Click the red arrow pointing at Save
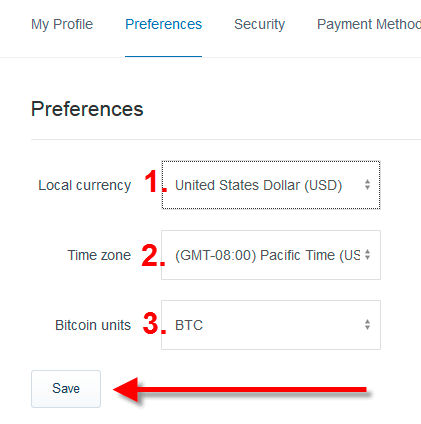Screen dimensions: 421x424 240,389
